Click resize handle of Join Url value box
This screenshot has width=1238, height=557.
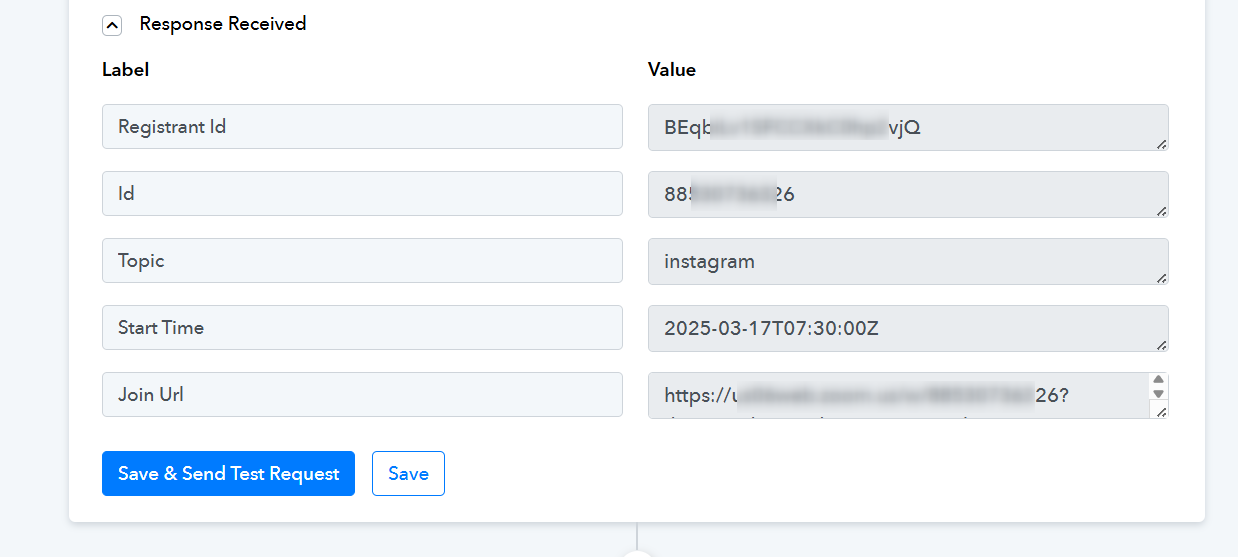[x=1160, y=411]
